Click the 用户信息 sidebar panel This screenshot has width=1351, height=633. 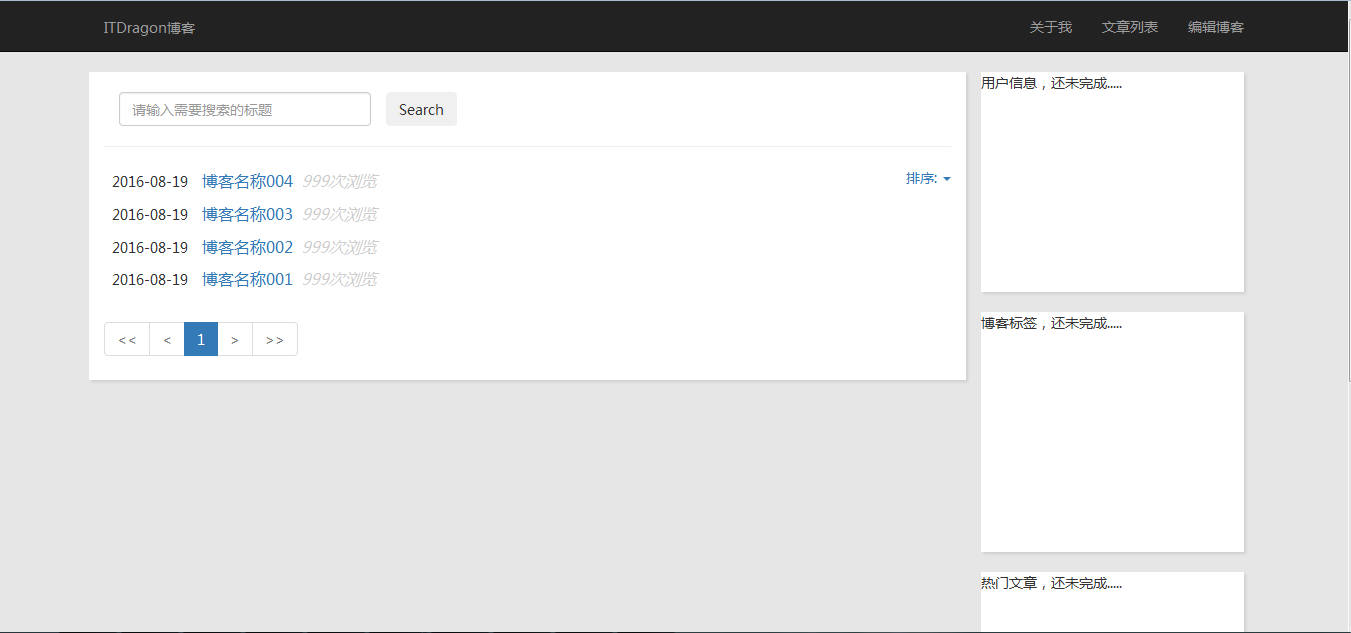tap(1112, 182)
